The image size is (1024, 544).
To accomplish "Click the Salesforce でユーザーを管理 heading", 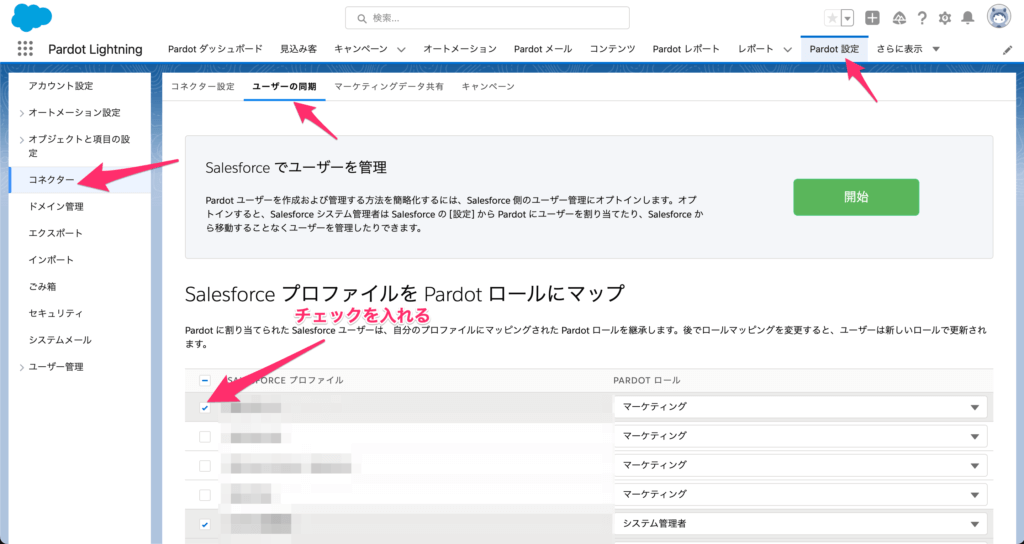I will click(296, 168).
